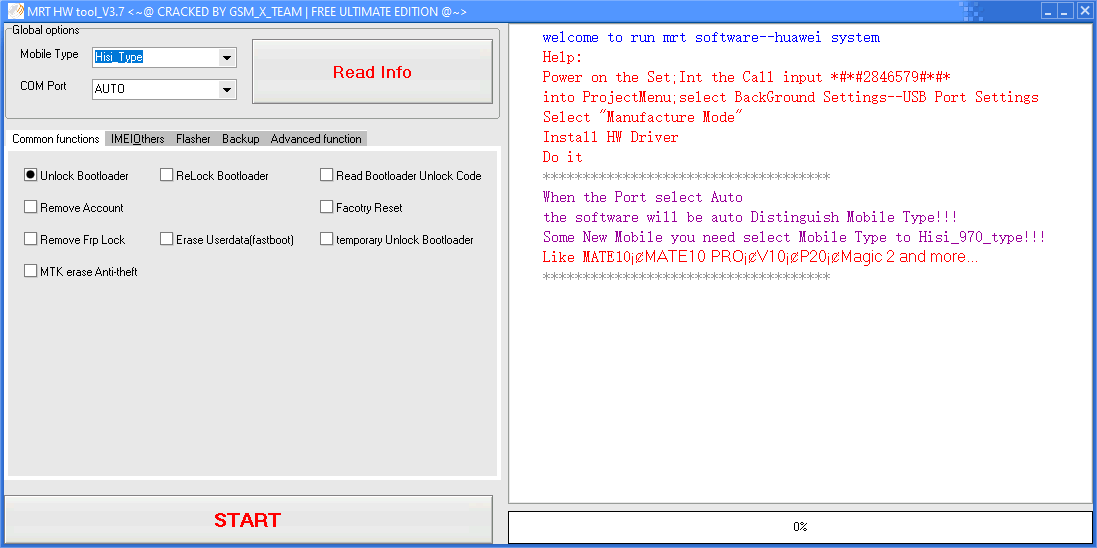Expand the Mobile Type dropdown arrow
The image size is (1097, 548).
point(227,57)
